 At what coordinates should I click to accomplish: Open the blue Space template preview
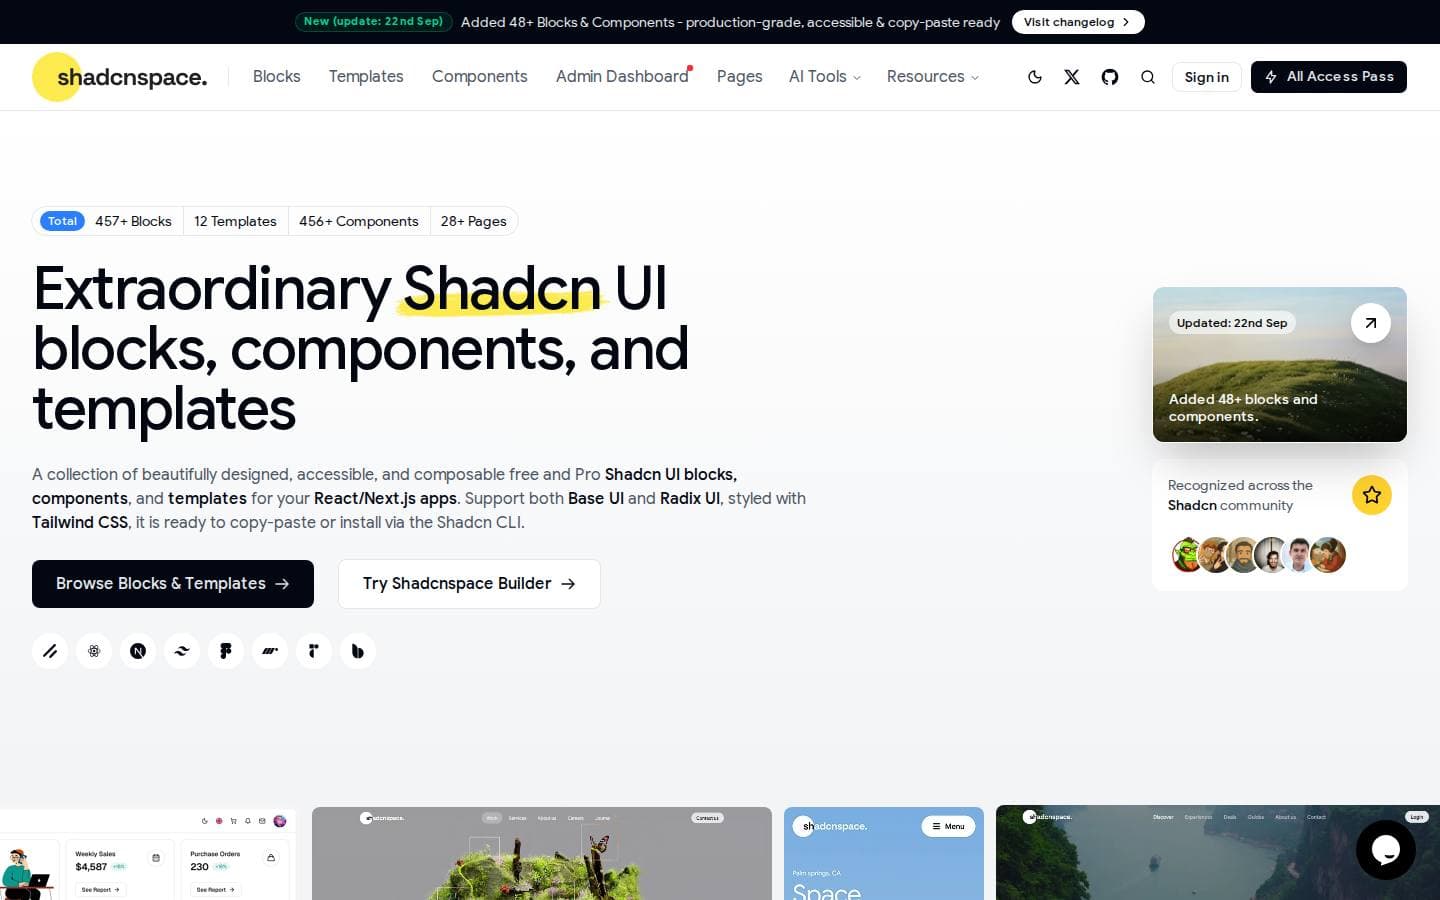tap(884, 854)
